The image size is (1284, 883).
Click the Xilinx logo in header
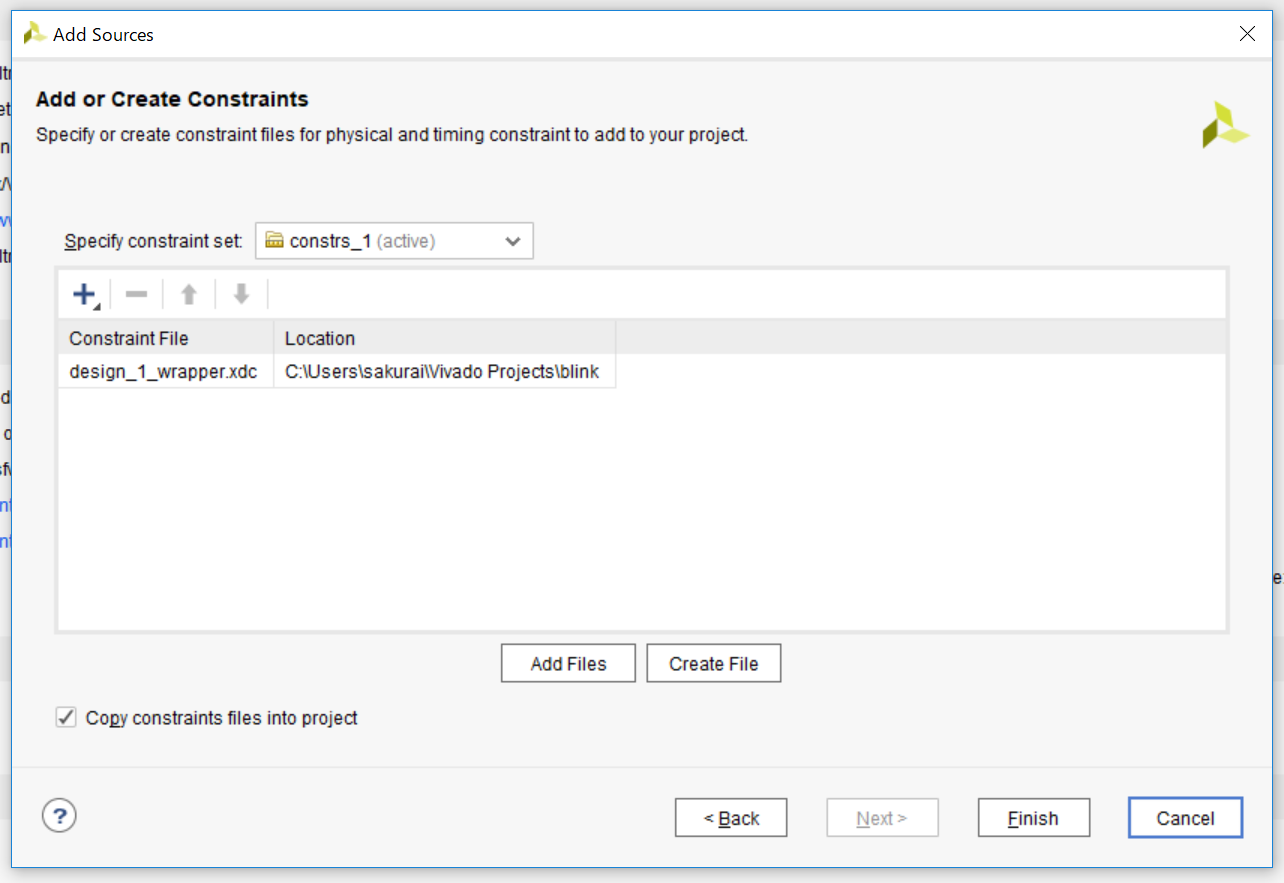point(1224,125)
